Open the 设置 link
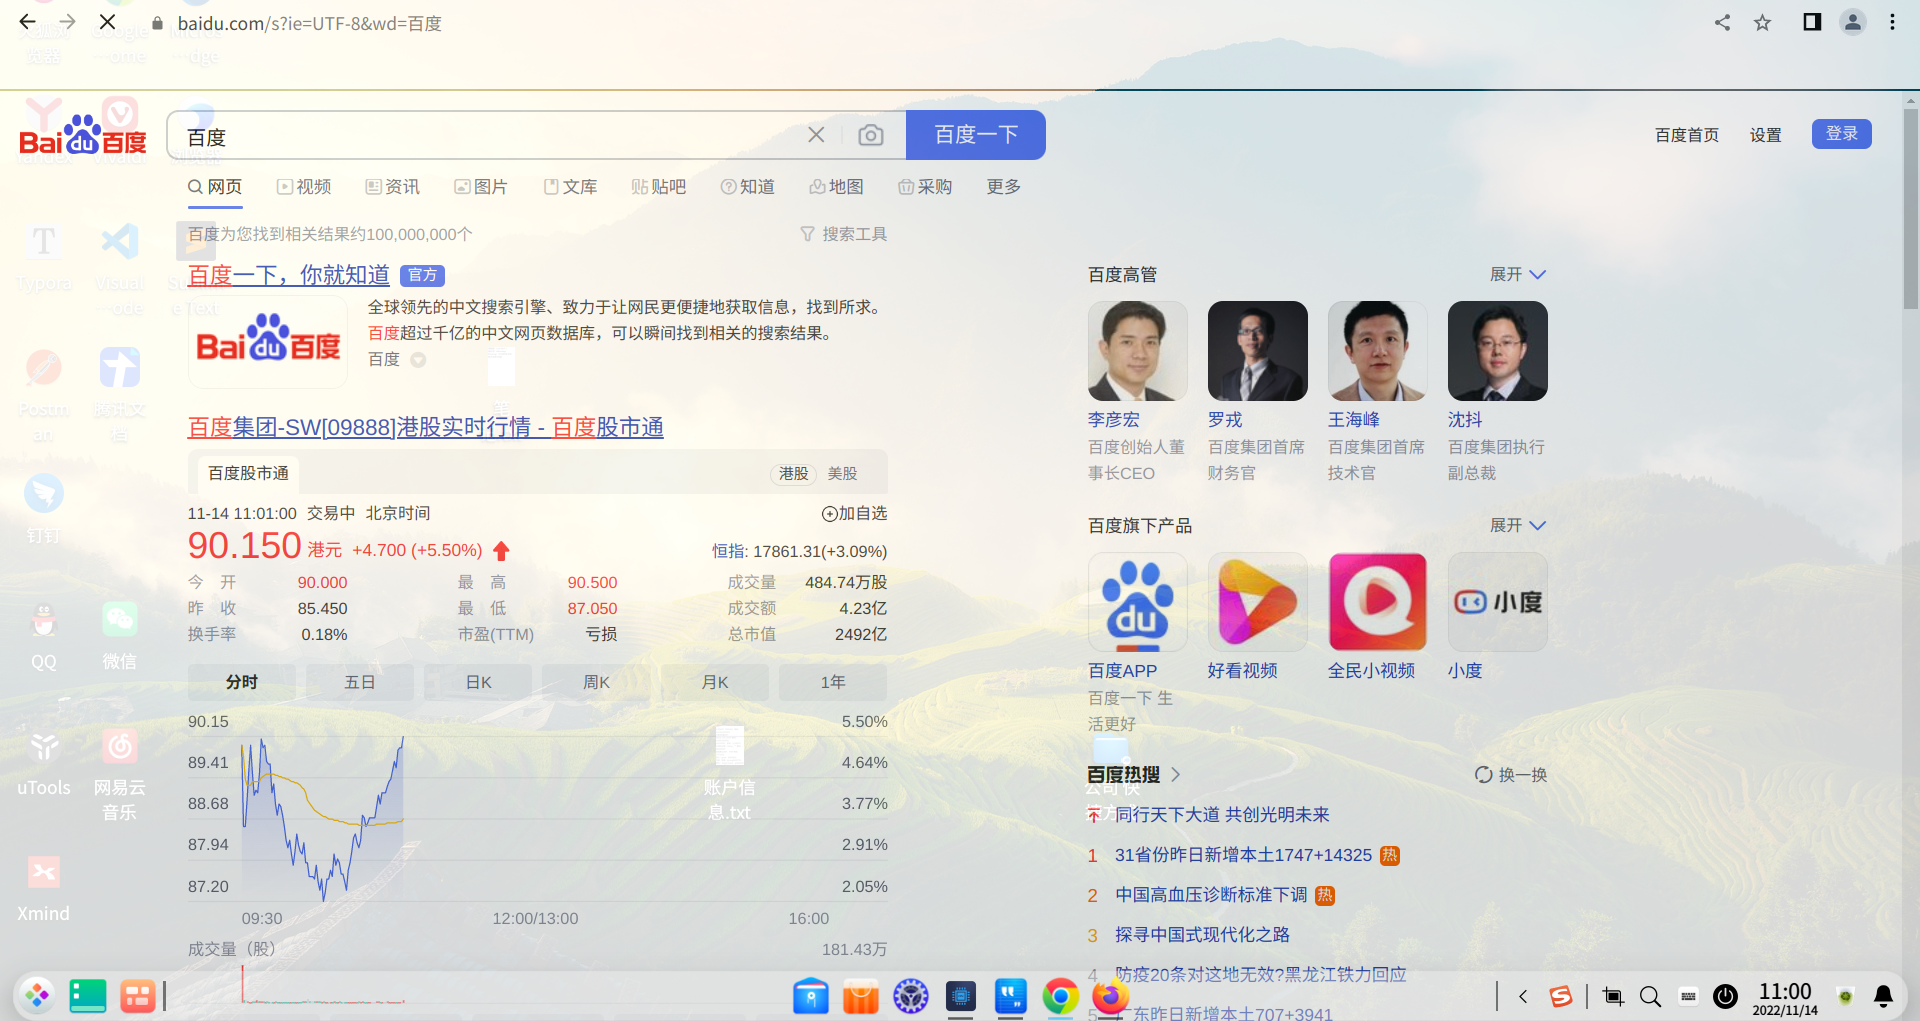Screen dimensions: 1920x1021 (x=1766, y=135)
